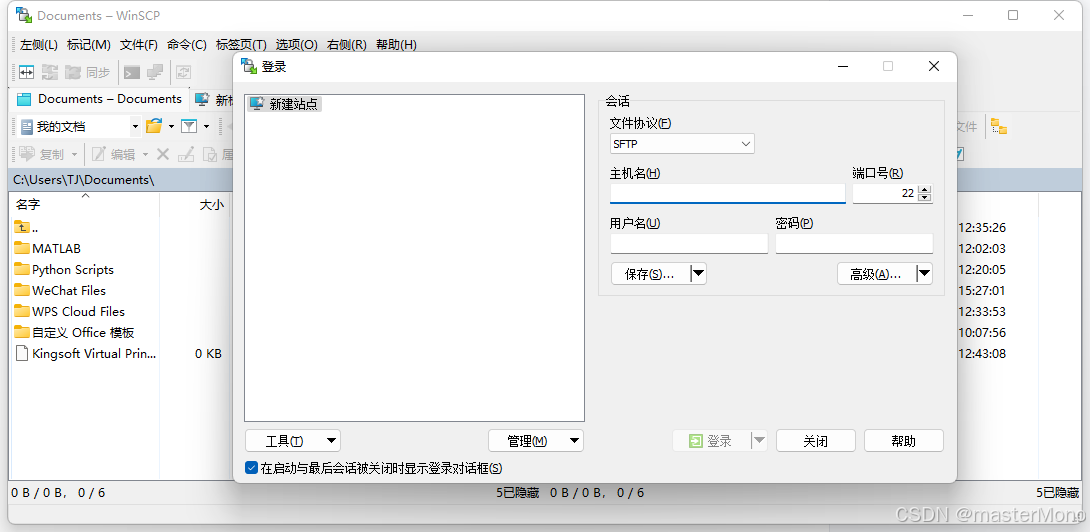The height and width of the screenshot is (532, 1090).
Task: Open the 帮助 menu in menu bar
Action: coord(396,45)
